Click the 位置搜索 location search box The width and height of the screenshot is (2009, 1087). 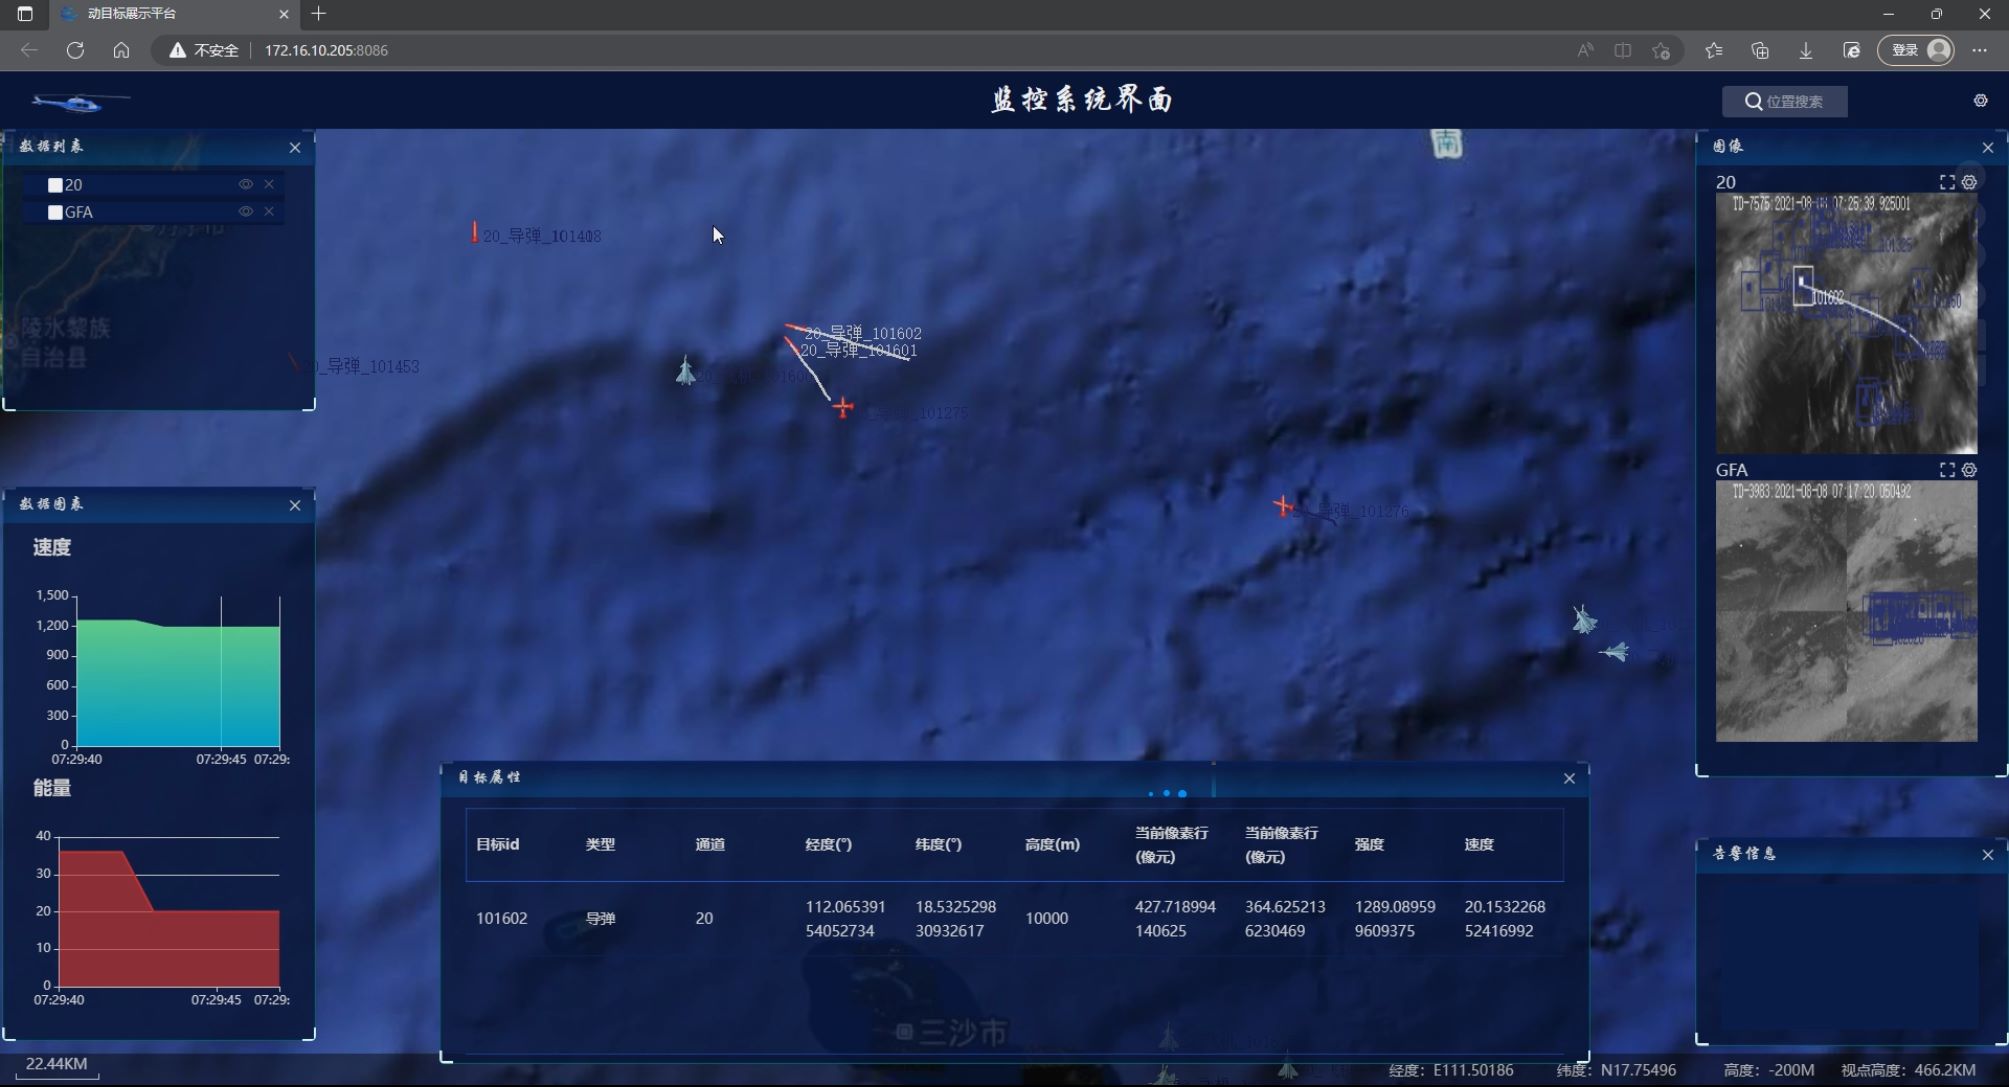point(1785,101)
